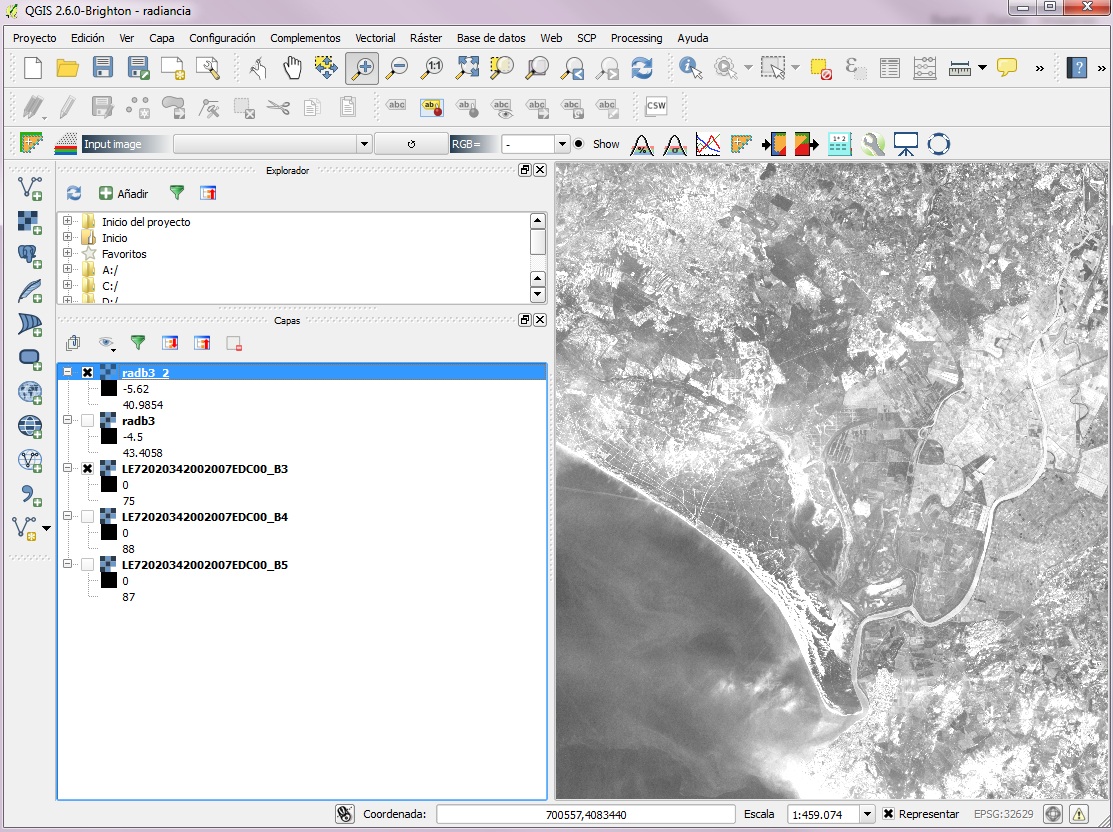Open the Escala scale dropdown
This screenshot has height=832, width=1113.
(867, 814)
